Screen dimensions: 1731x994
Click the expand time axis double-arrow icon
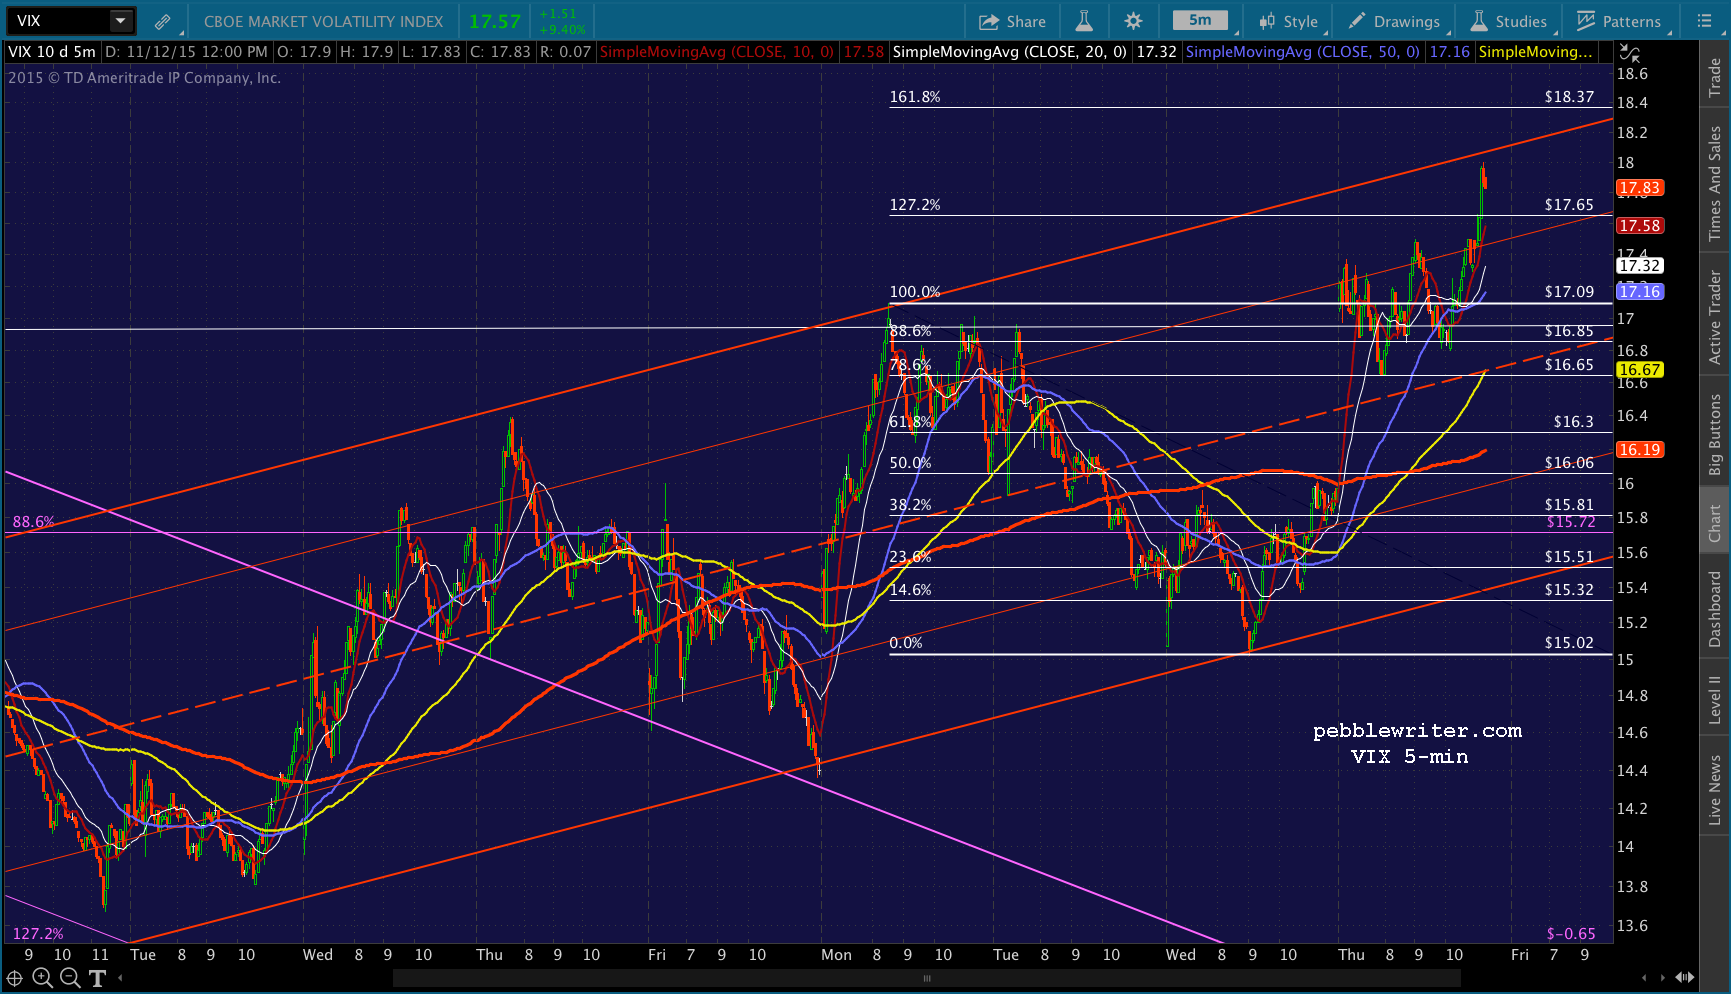1685,978
